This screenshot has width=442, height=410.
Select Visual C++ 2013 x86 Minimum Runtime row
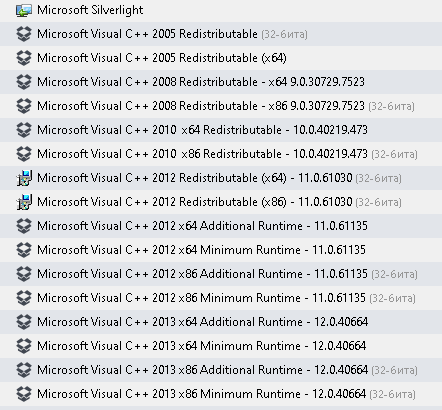[x=221, y=394]
